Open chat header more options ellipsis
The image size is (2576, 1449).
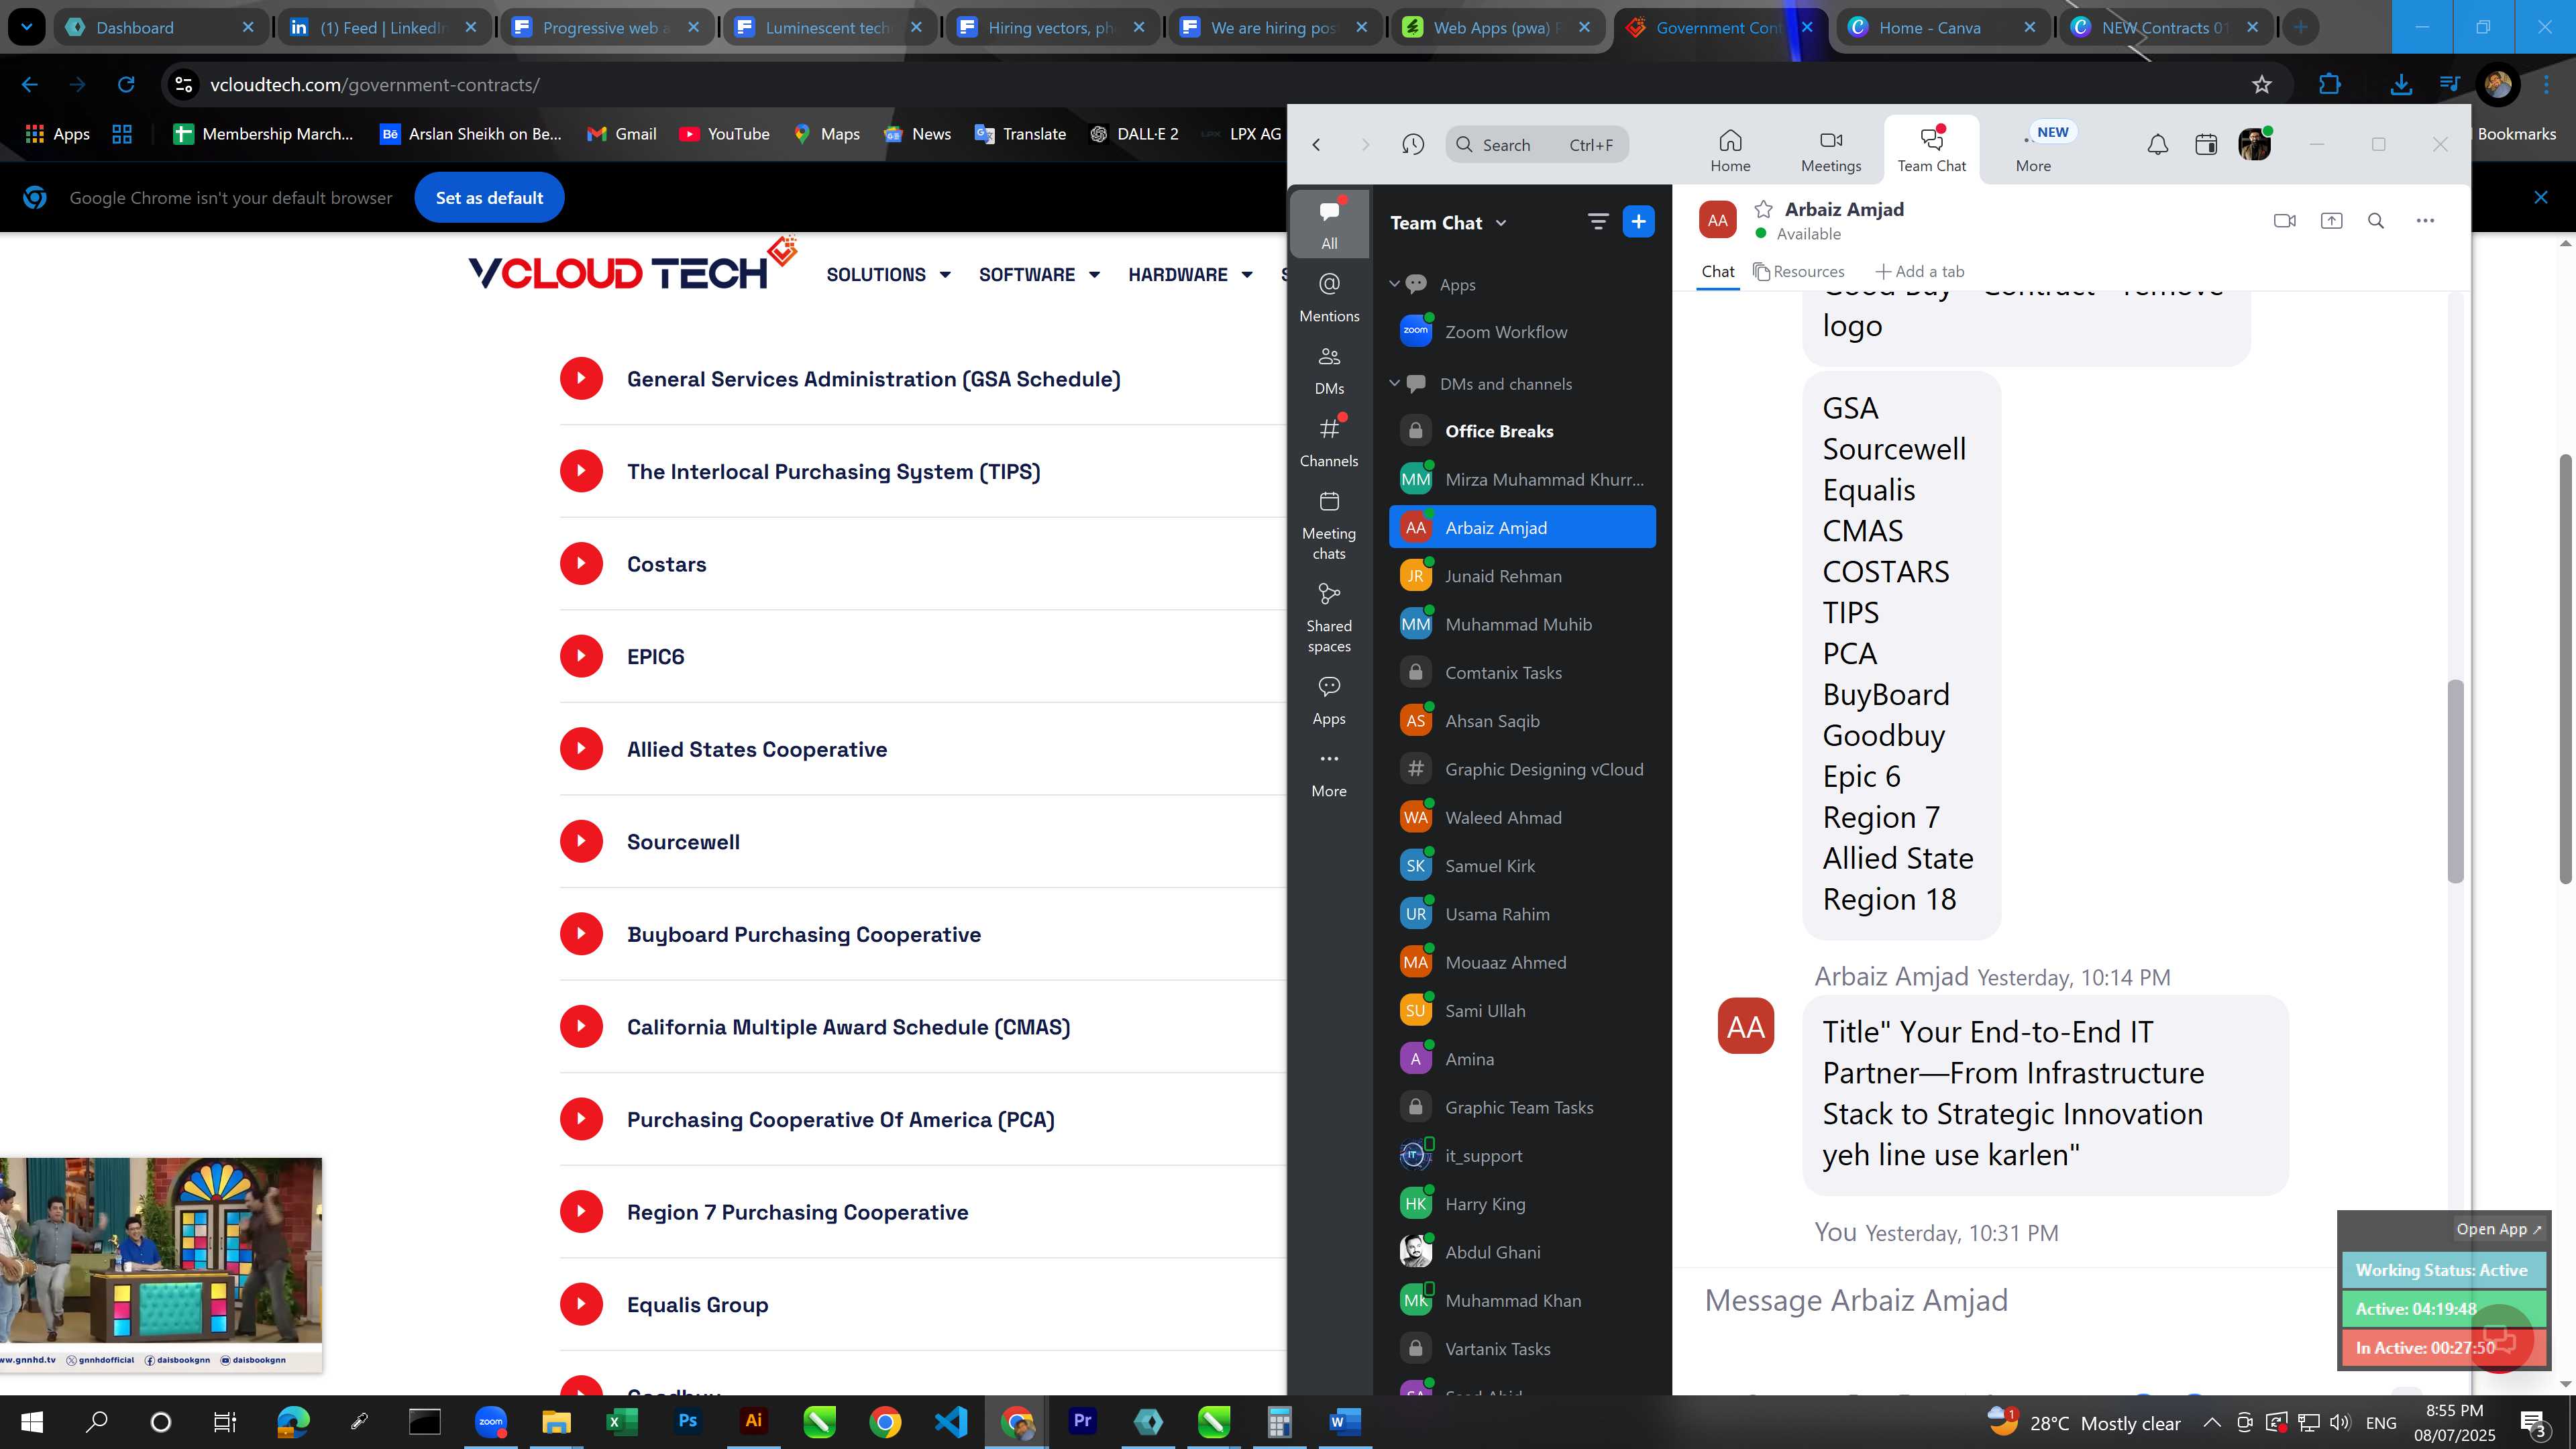pos(2425,221)
